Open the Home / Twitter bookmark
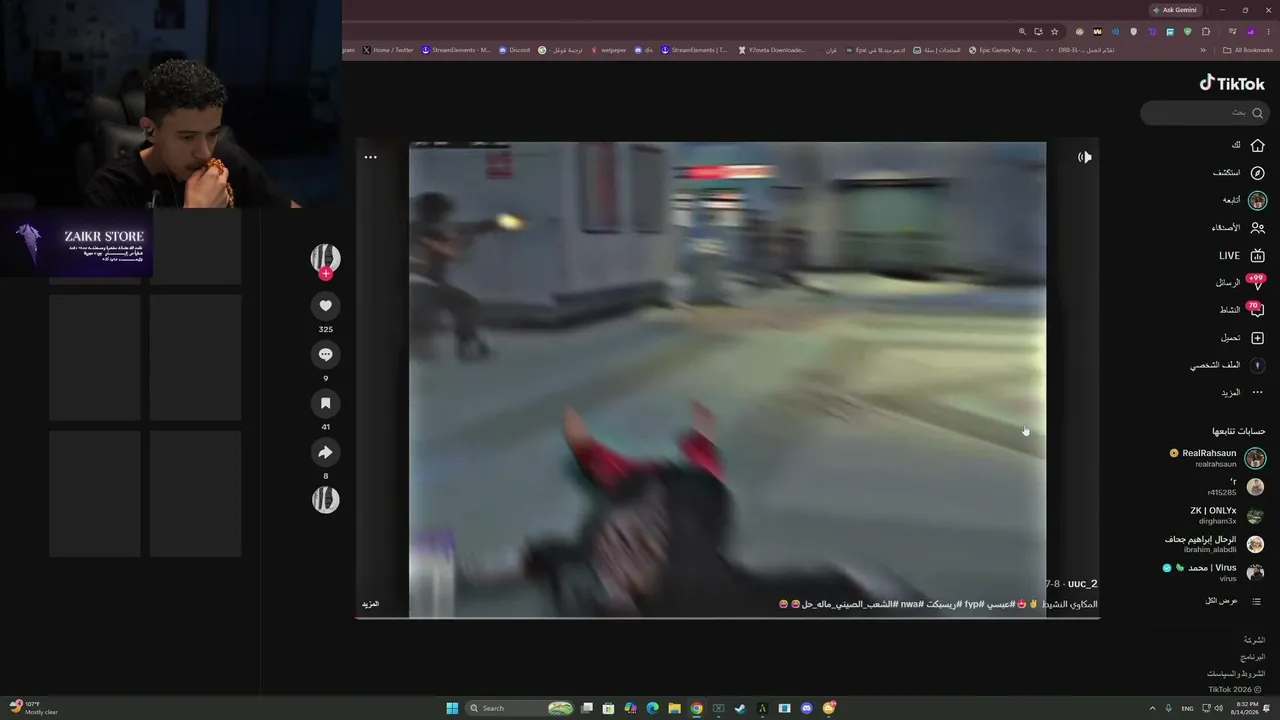This screenshot has height=720, width=1280. (x=388, y=50)
